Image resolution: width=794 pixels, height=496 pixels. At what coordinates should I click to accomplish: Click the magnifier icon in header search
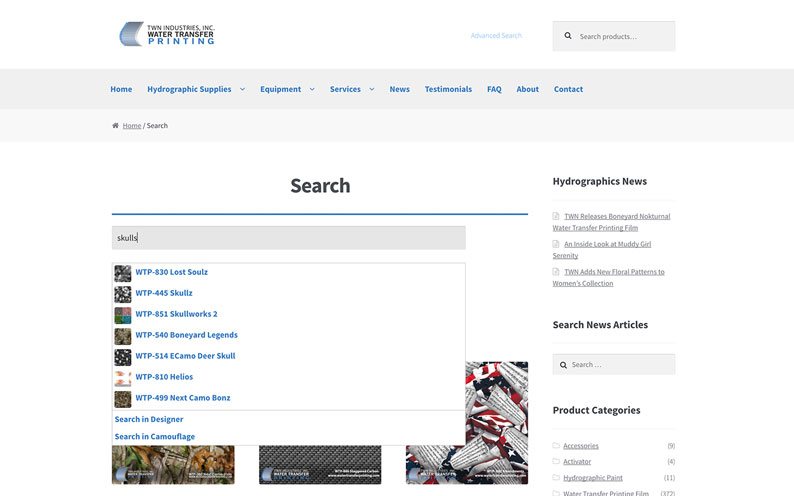[568, 36]
